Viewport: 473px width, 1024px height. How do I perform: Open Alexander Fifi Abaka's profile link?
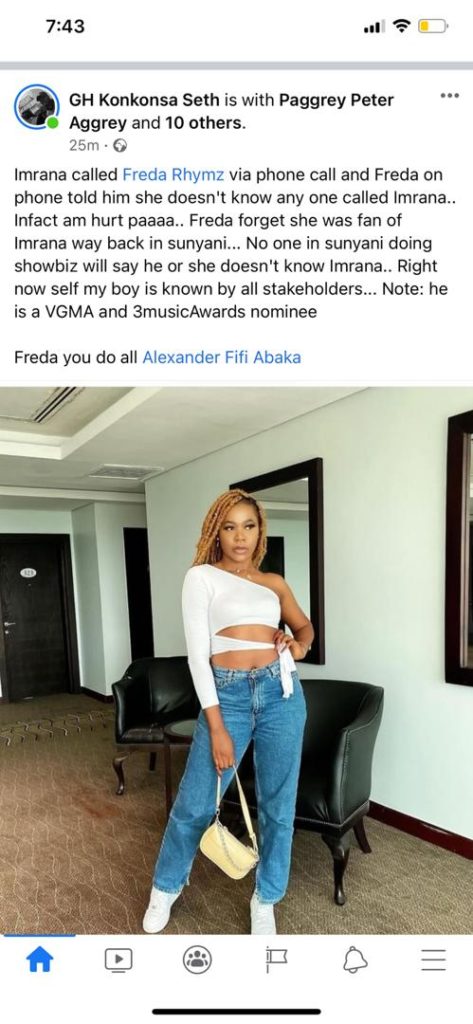[x=221, y=357]
